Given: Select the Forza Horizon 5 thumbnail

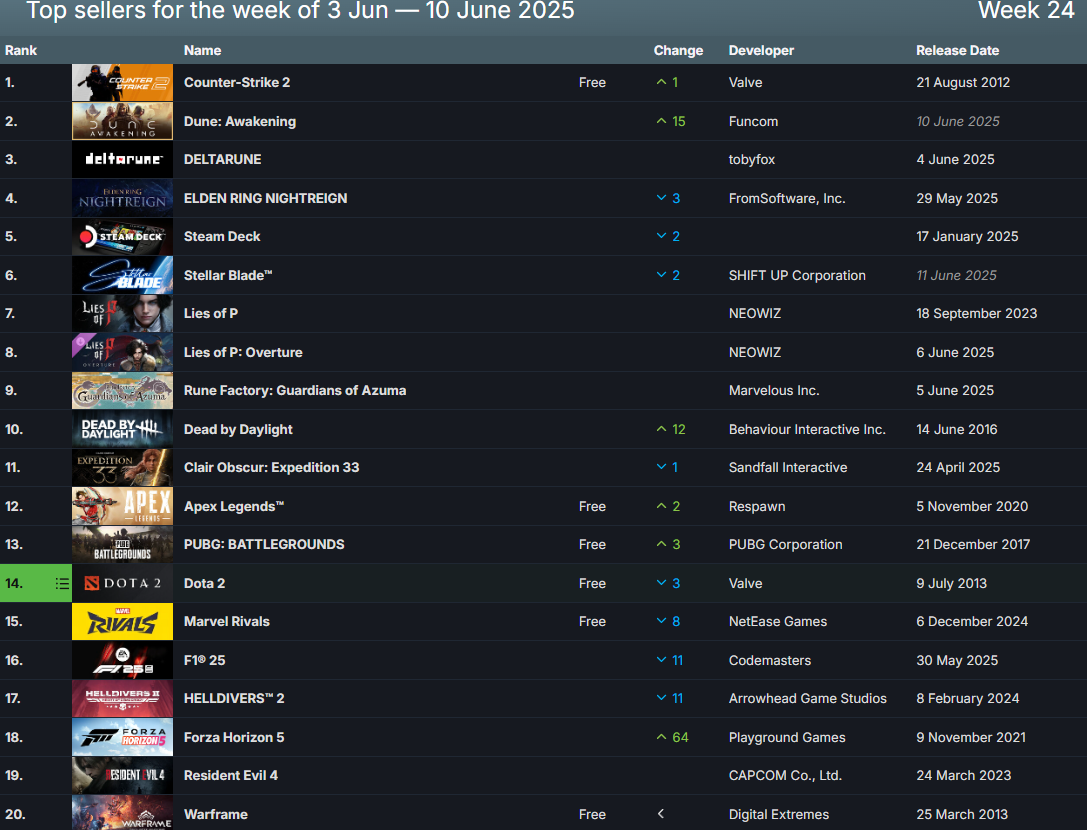Looking at the screenshot, I should pyautogui.click(x=123, y=737).
